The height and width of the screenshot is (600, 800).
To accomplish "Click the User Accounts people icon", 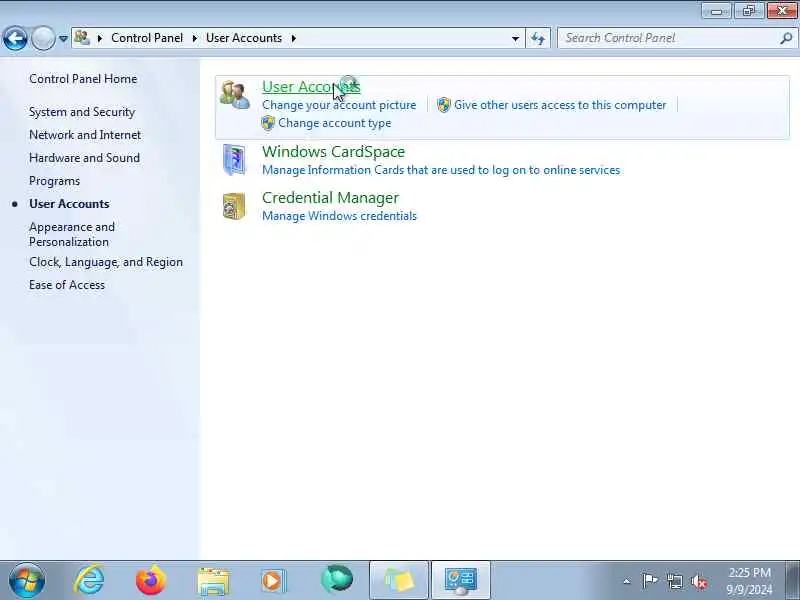I will (235, 95).
